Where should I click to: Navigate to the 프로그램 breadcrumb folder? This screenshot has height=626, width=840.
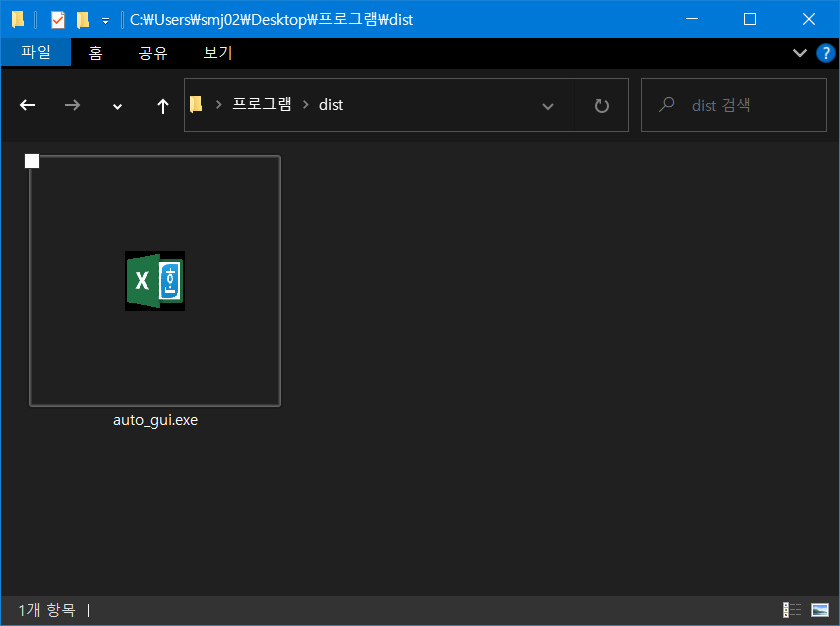pos(262,104)
